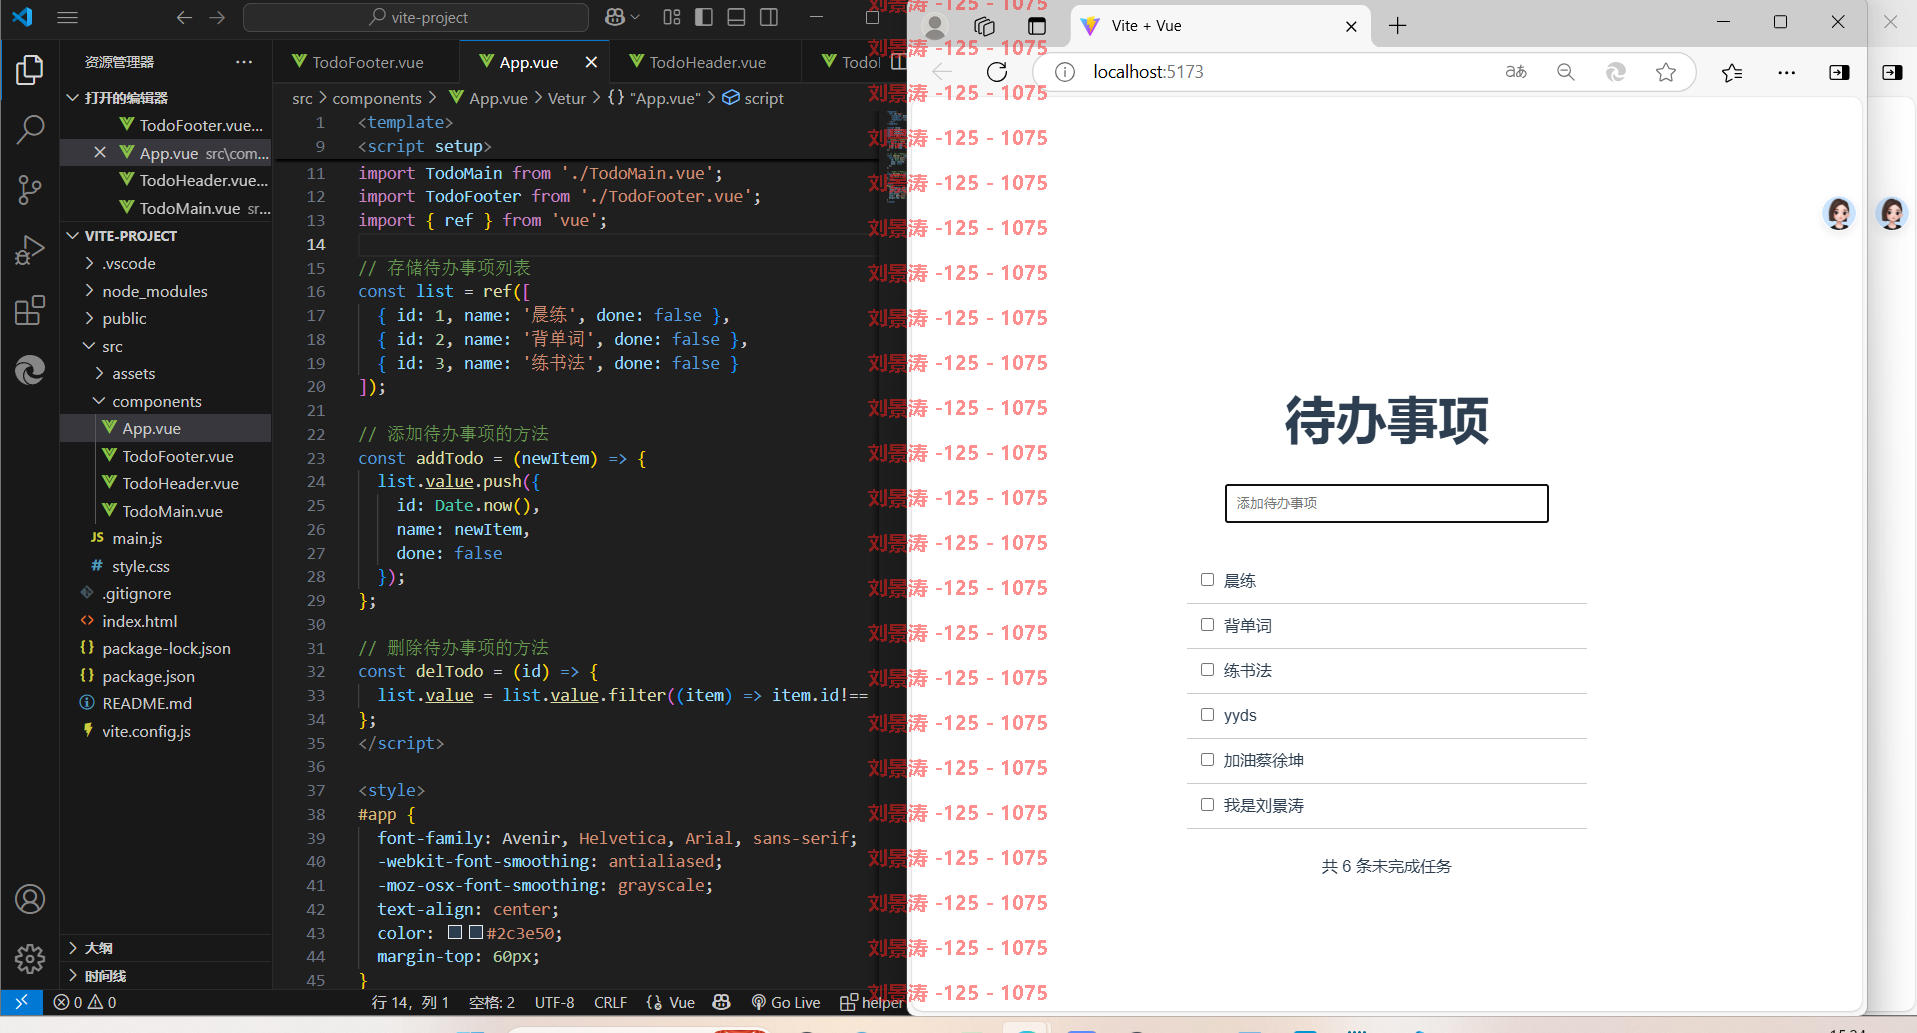Check the yyds todo checkbox
Screen dimensions: 1917x1033
pos(1207,715)
